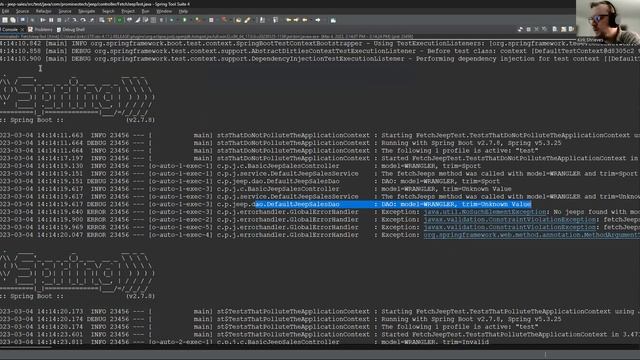The height and width of the screenshot is (360, 640).
Task: Click the Debug launch toolbar icon
Action: pyautogui.click(x=171, y=20)
